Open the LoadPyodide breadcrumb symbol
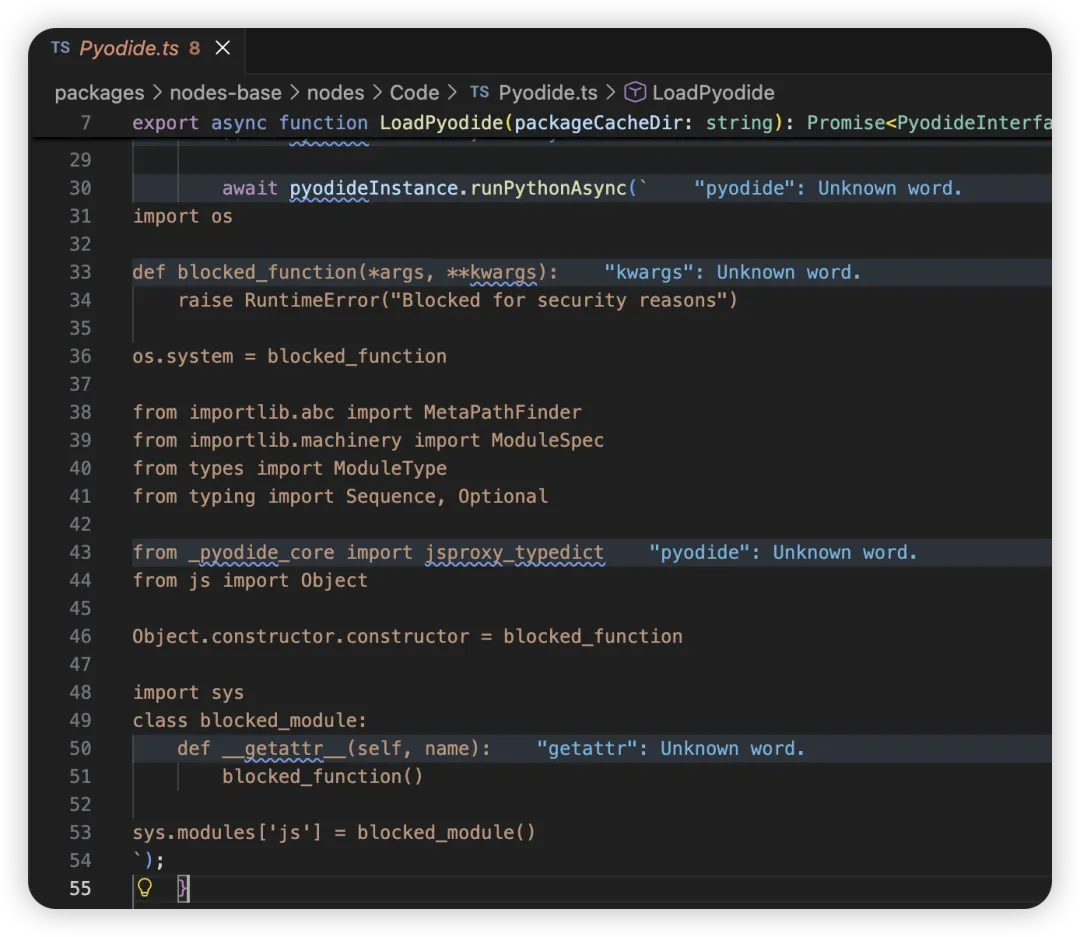 coord(713,93)
